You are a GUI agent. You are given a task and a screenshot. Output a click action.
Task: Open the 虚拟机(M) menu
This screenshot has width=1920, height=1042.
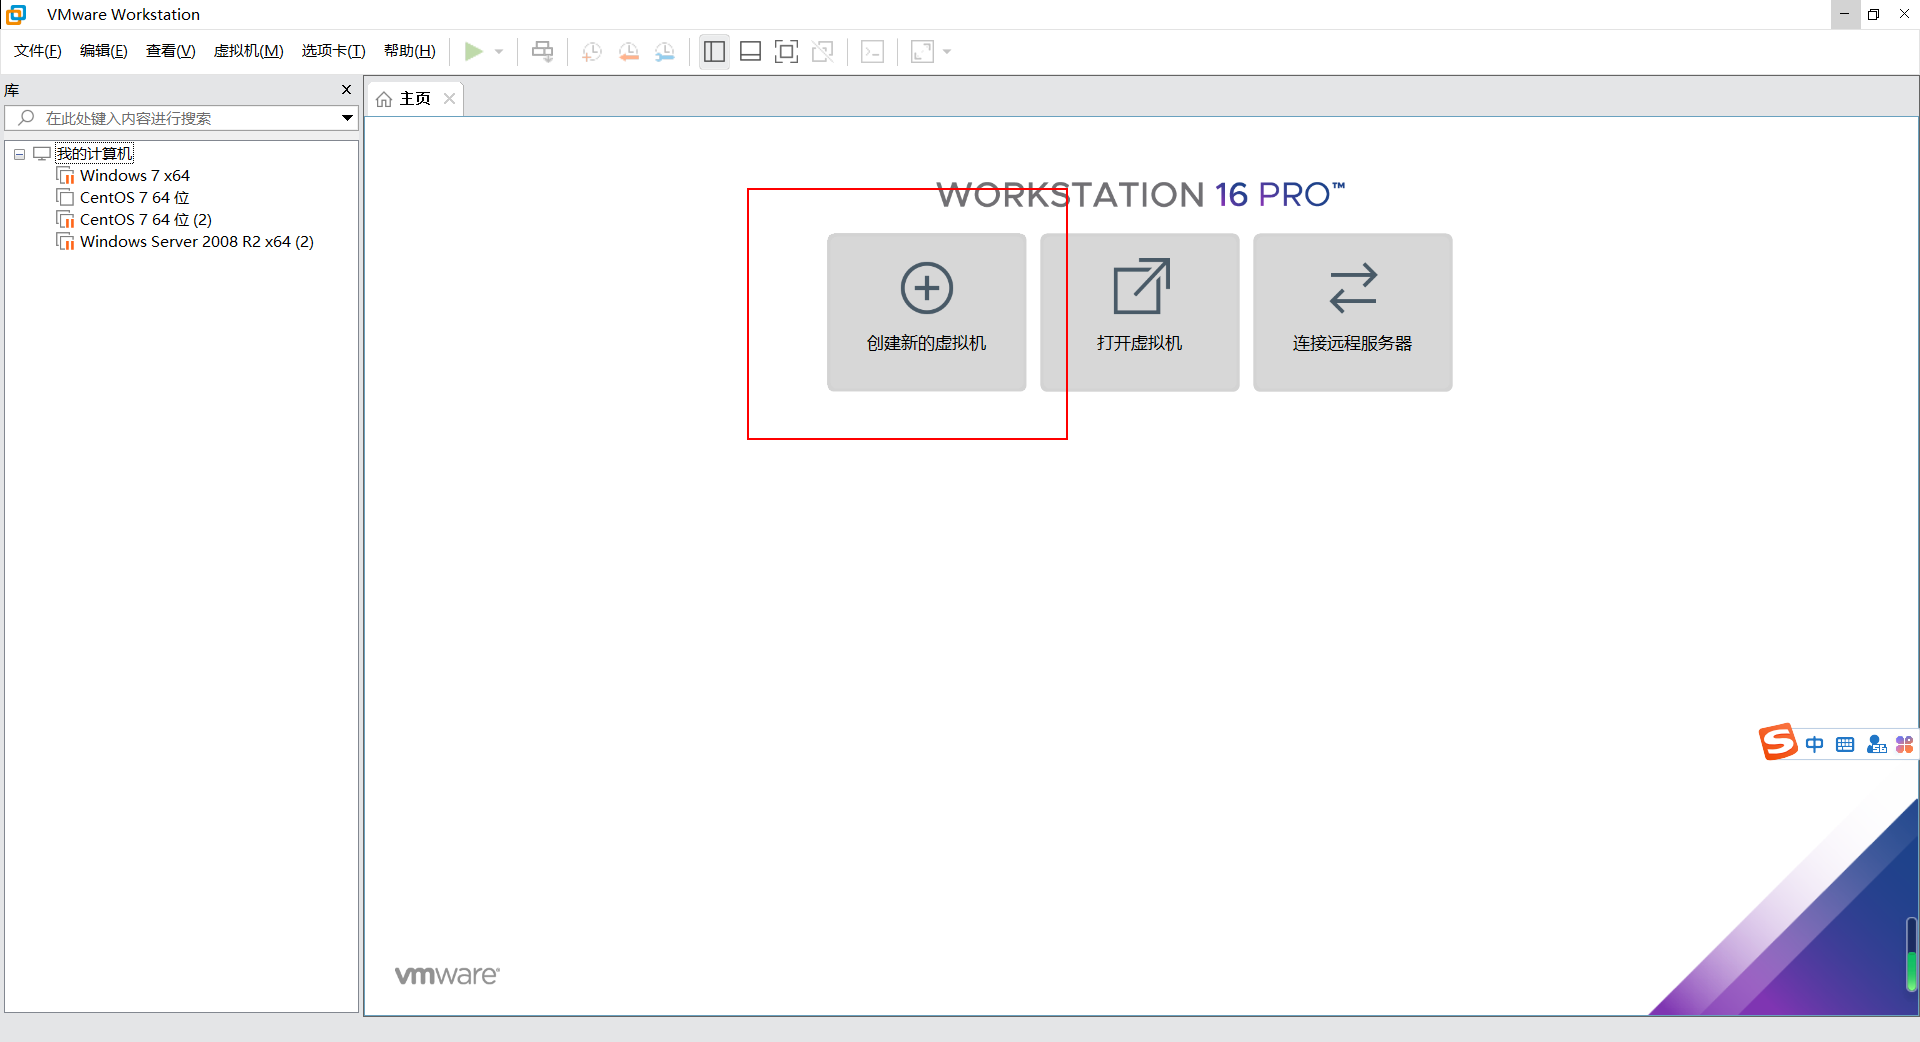[x=249, y=51]
